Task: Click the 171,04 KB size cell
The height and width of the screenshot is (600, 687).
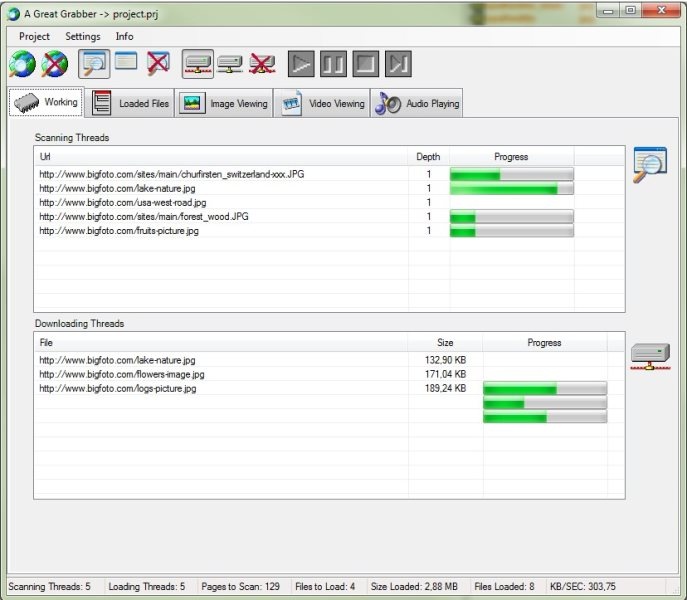Action: click(445, 374)
